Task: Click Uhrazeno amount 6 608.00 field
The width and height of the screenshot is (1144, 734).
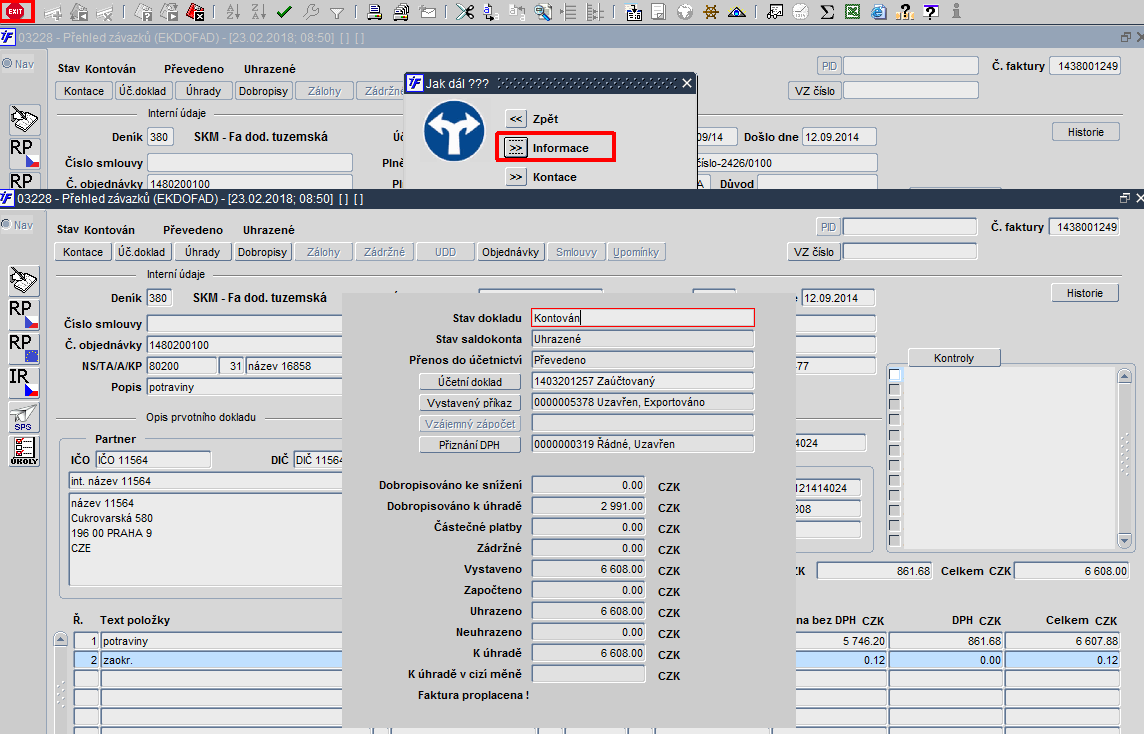Action: click(x=588, y=611)
